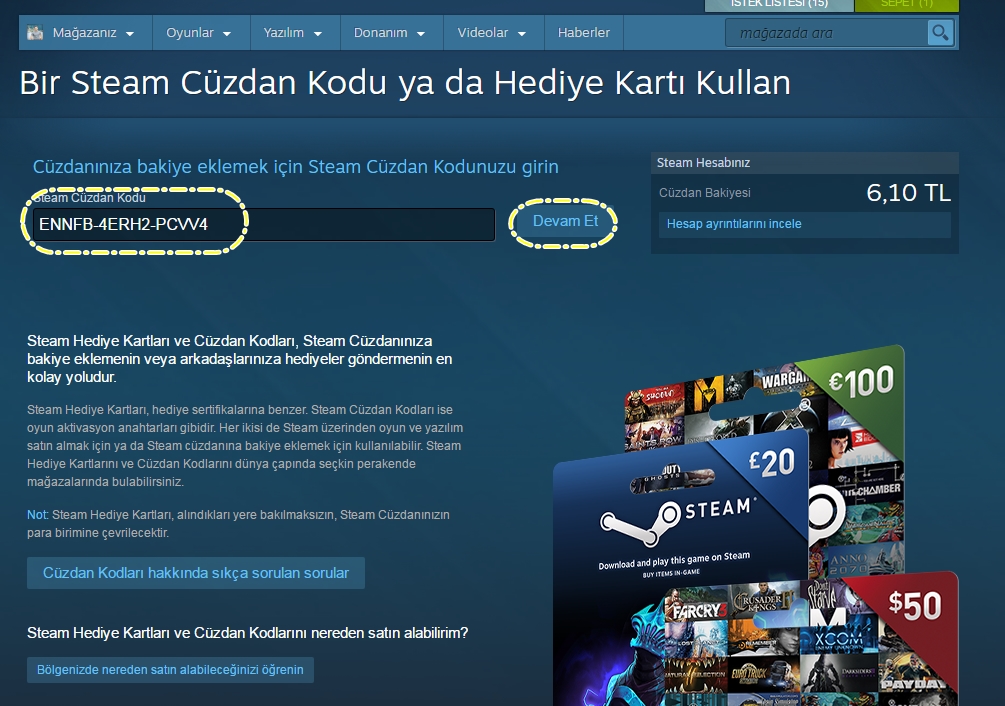
Task: Click the 6,10 TL wallet balance
Action: [908, 193]
